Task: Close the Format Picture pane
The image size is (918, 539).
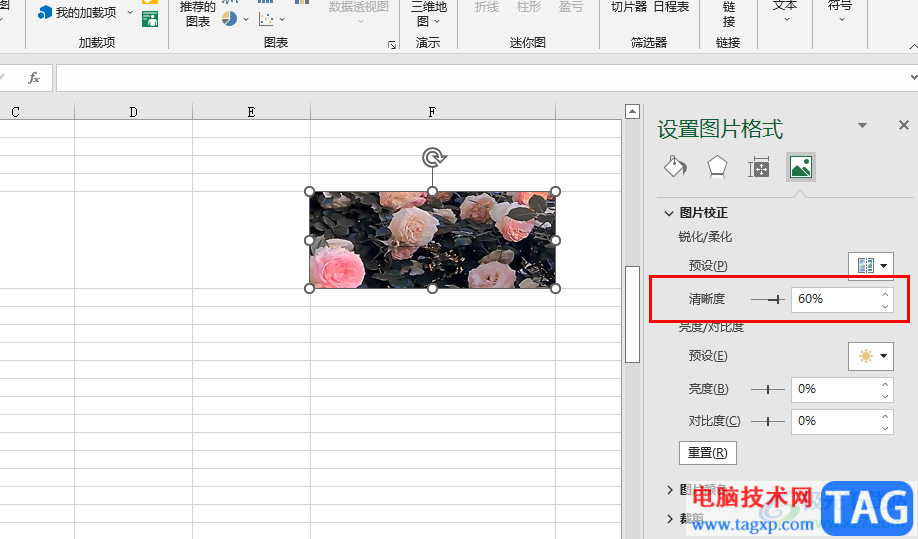Action: click(x=904, y=125)
